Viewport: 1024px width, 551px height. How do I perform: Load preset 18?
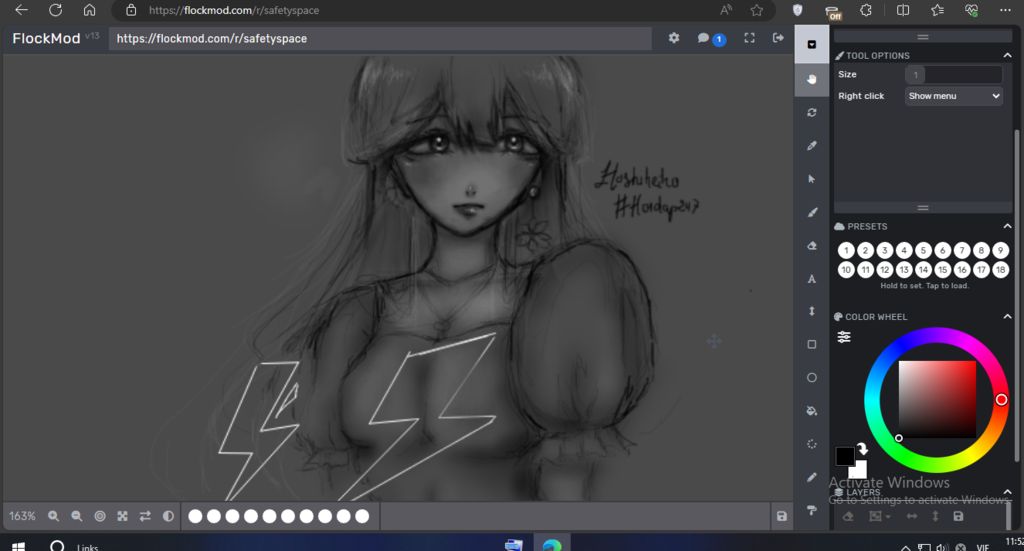[x=1000, y=270]
